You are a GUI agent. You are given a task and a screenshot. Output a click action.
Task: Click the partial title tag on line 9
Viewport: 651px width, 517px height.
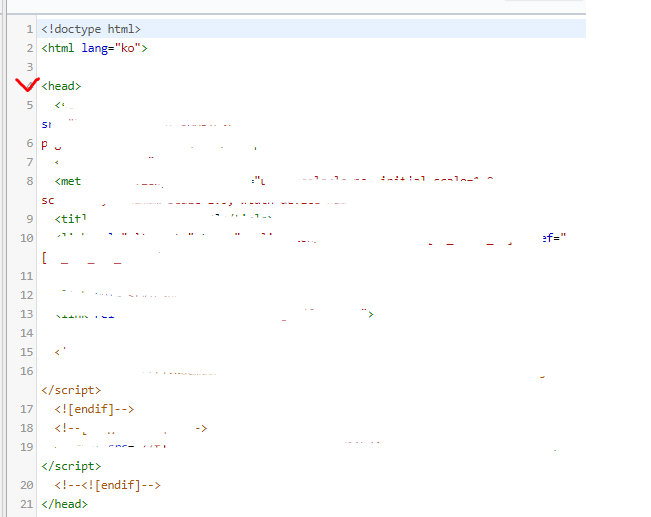(x=70, y=219)
